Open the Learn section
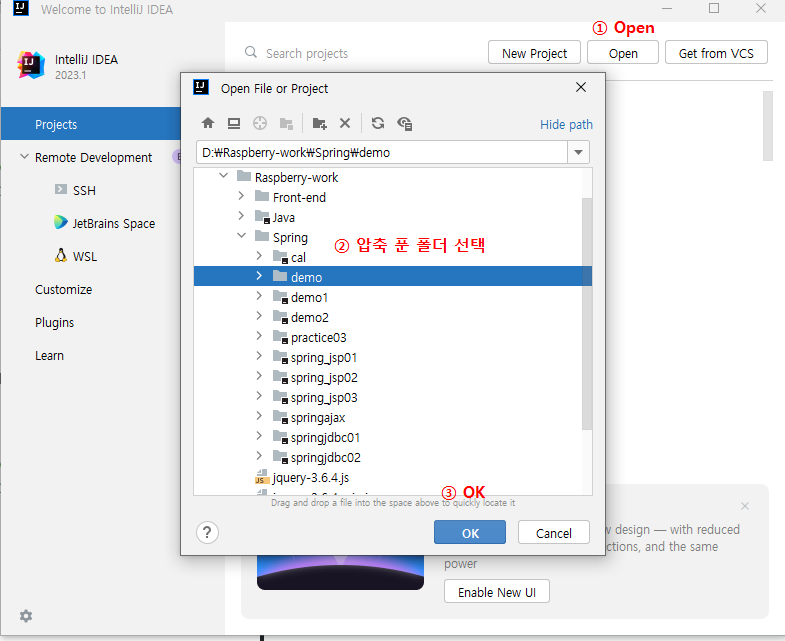Image resolution: width=785 pixels, height=641 pixels. [x=49, y=356]
